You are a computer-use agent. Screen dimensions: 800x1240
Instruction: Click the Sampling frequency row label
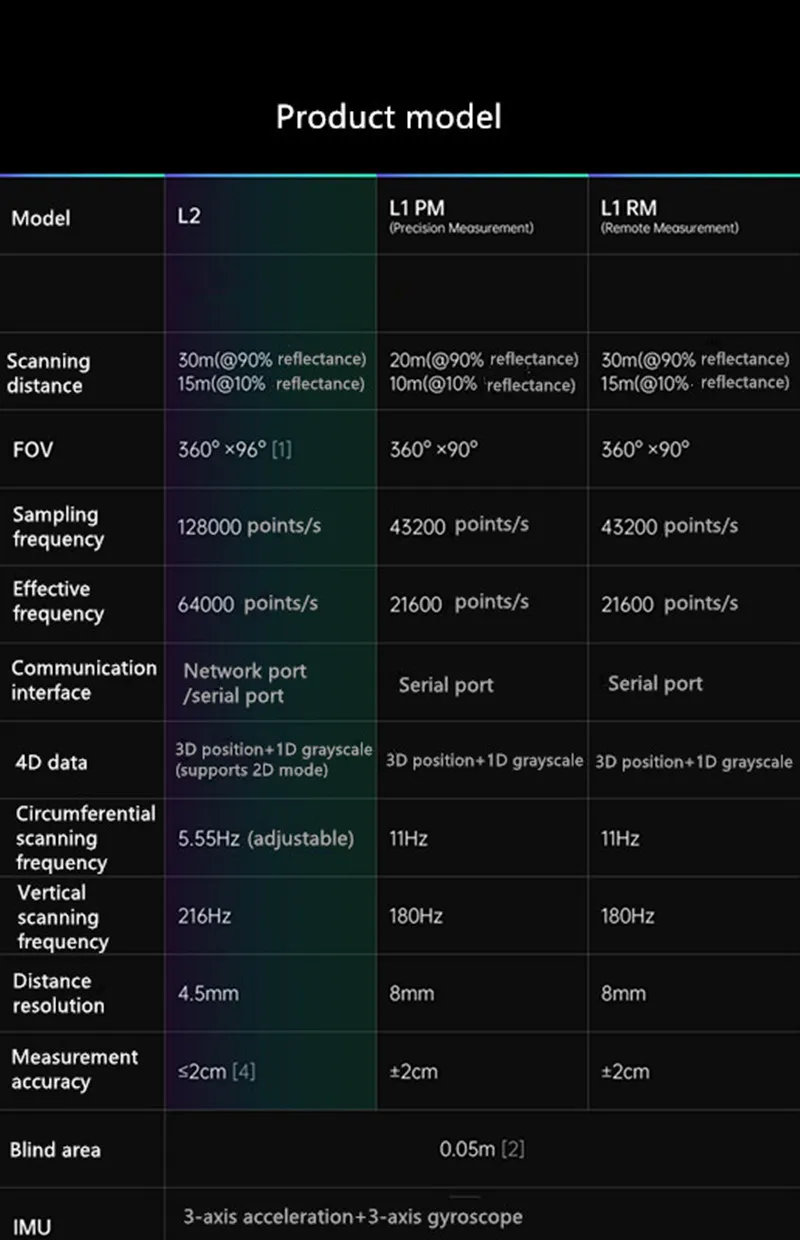coord(58,527)
